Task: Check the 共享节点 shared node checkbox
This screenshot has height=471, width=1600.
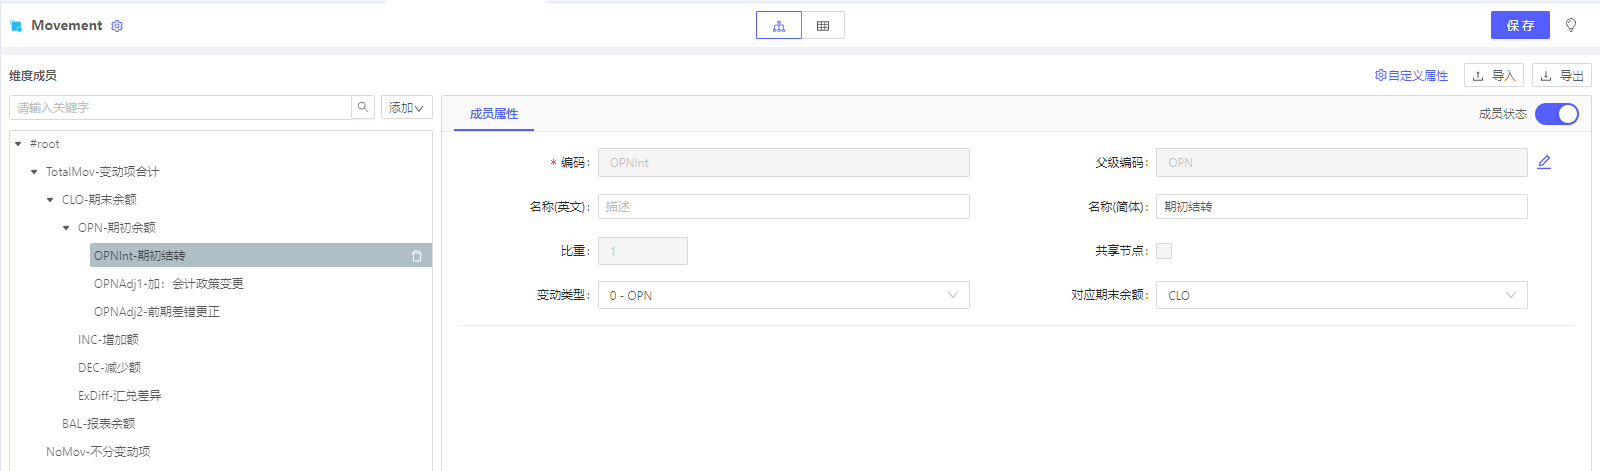Action: 1164,251
